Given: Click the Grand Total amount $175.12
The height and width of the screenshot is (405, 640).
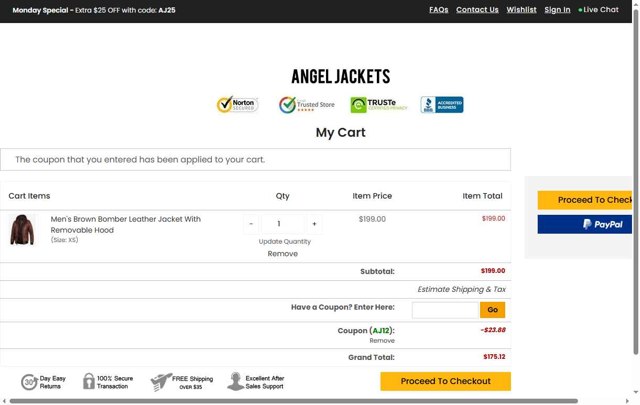Looking at the screenshot, I should tap(494, 357).
